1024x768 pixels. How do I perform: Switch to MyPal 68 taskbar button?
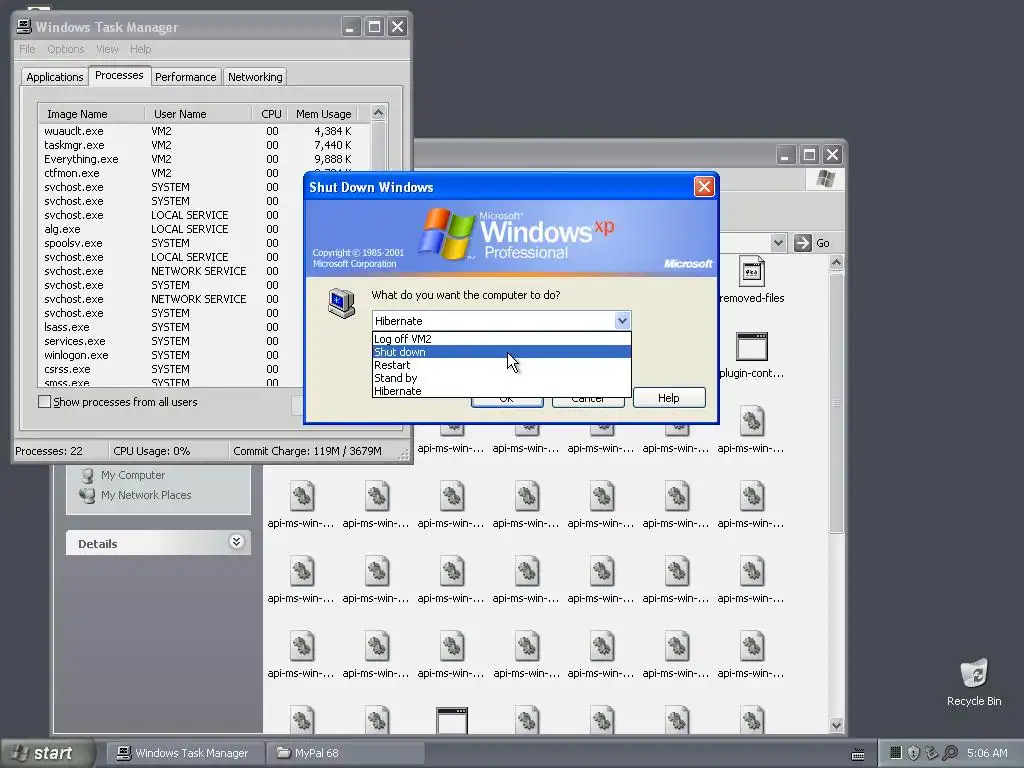point(345,753)
